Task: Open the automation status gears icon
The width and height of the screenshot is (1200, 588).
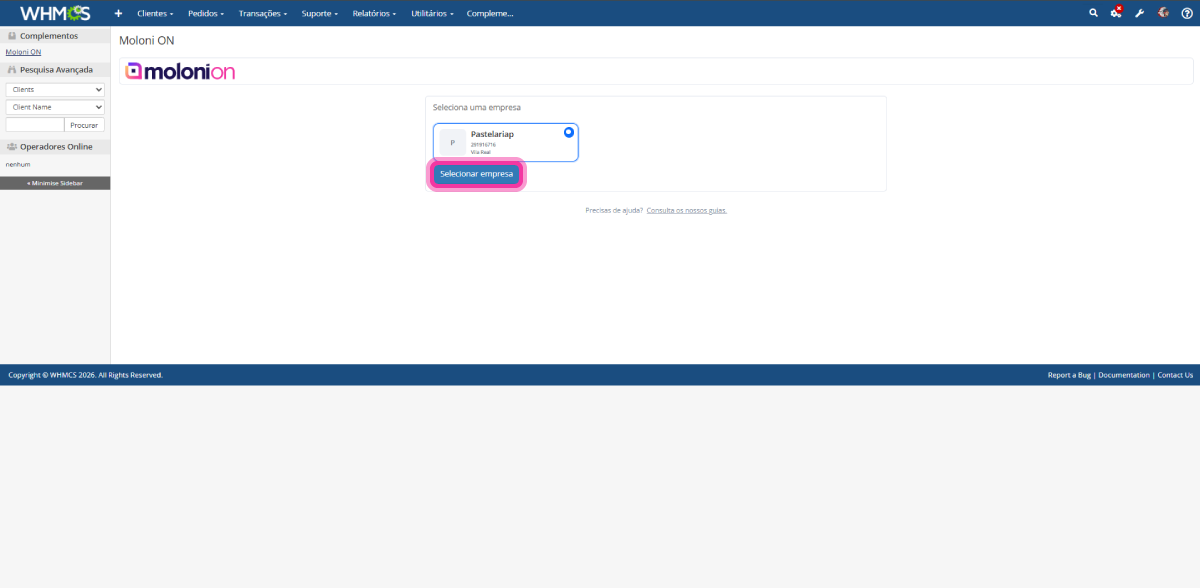Action: [1116, 13]
